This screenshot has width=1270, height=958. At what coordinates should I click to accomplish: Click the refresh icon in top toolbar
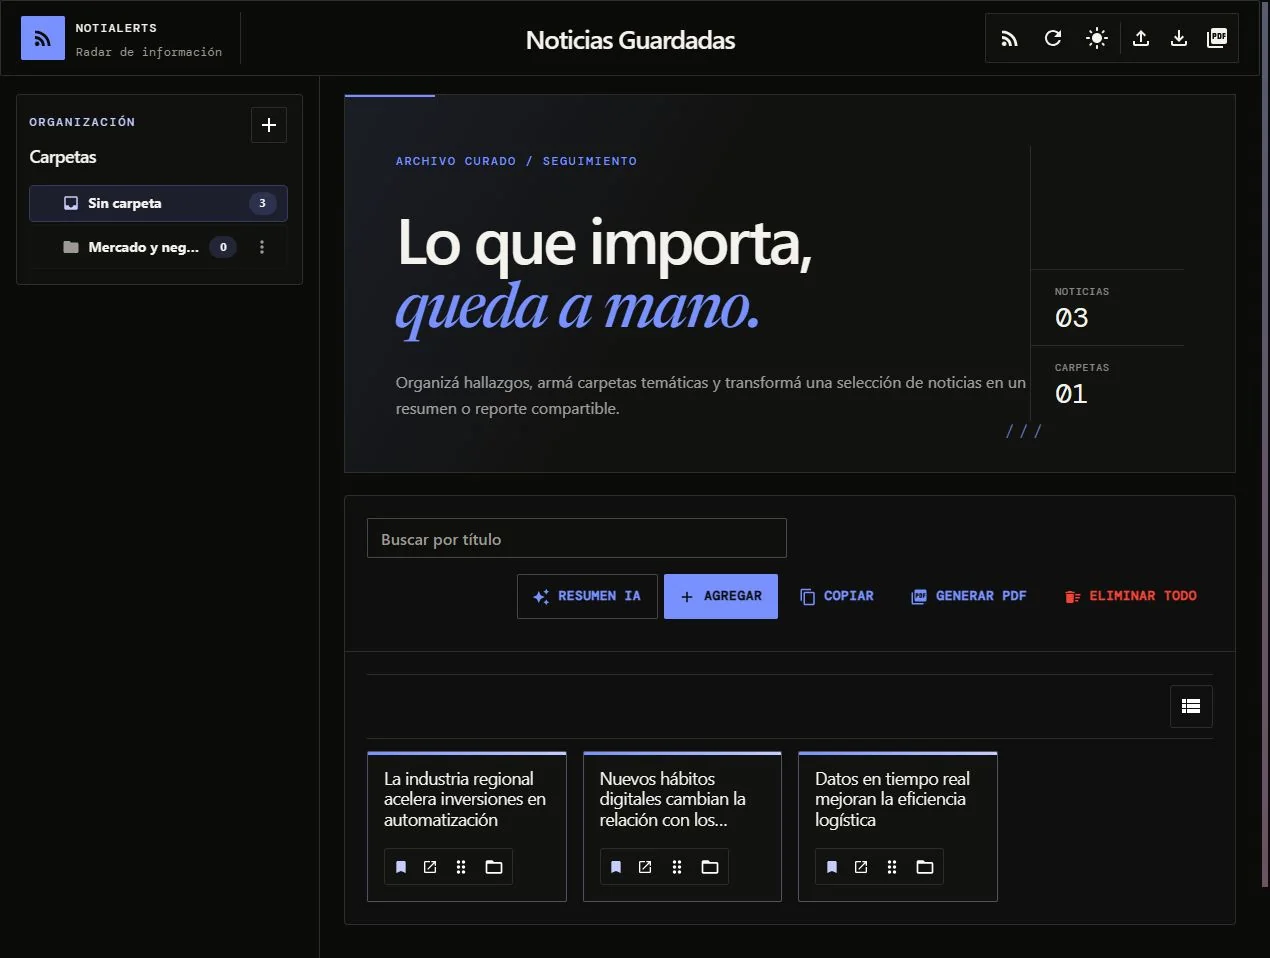1053,38
